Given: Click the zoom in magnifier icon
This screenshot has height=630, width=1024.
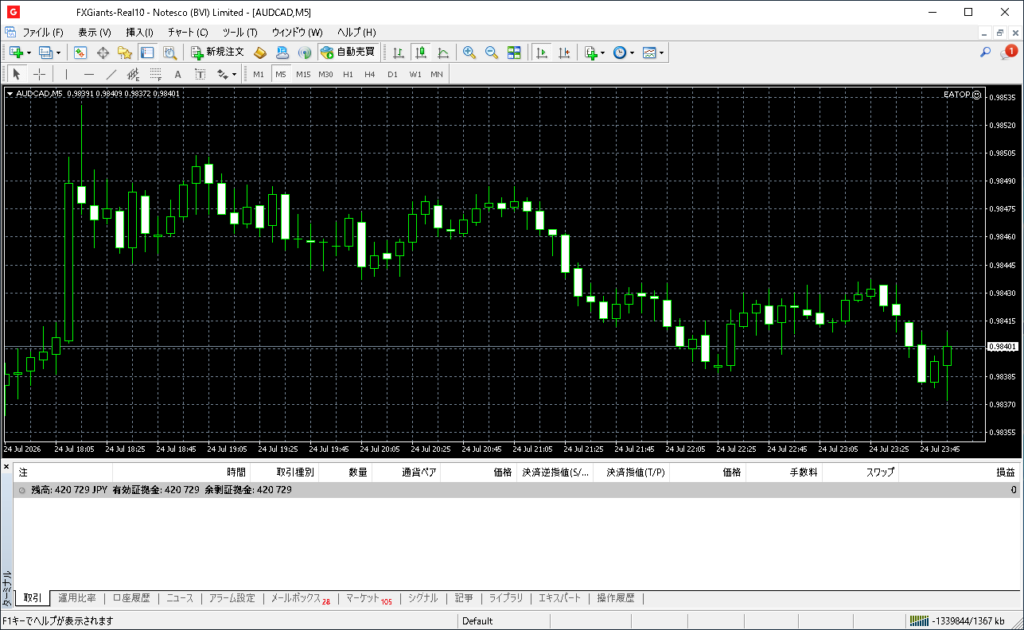Looking at the screenshot, I should tap(469, 53).
